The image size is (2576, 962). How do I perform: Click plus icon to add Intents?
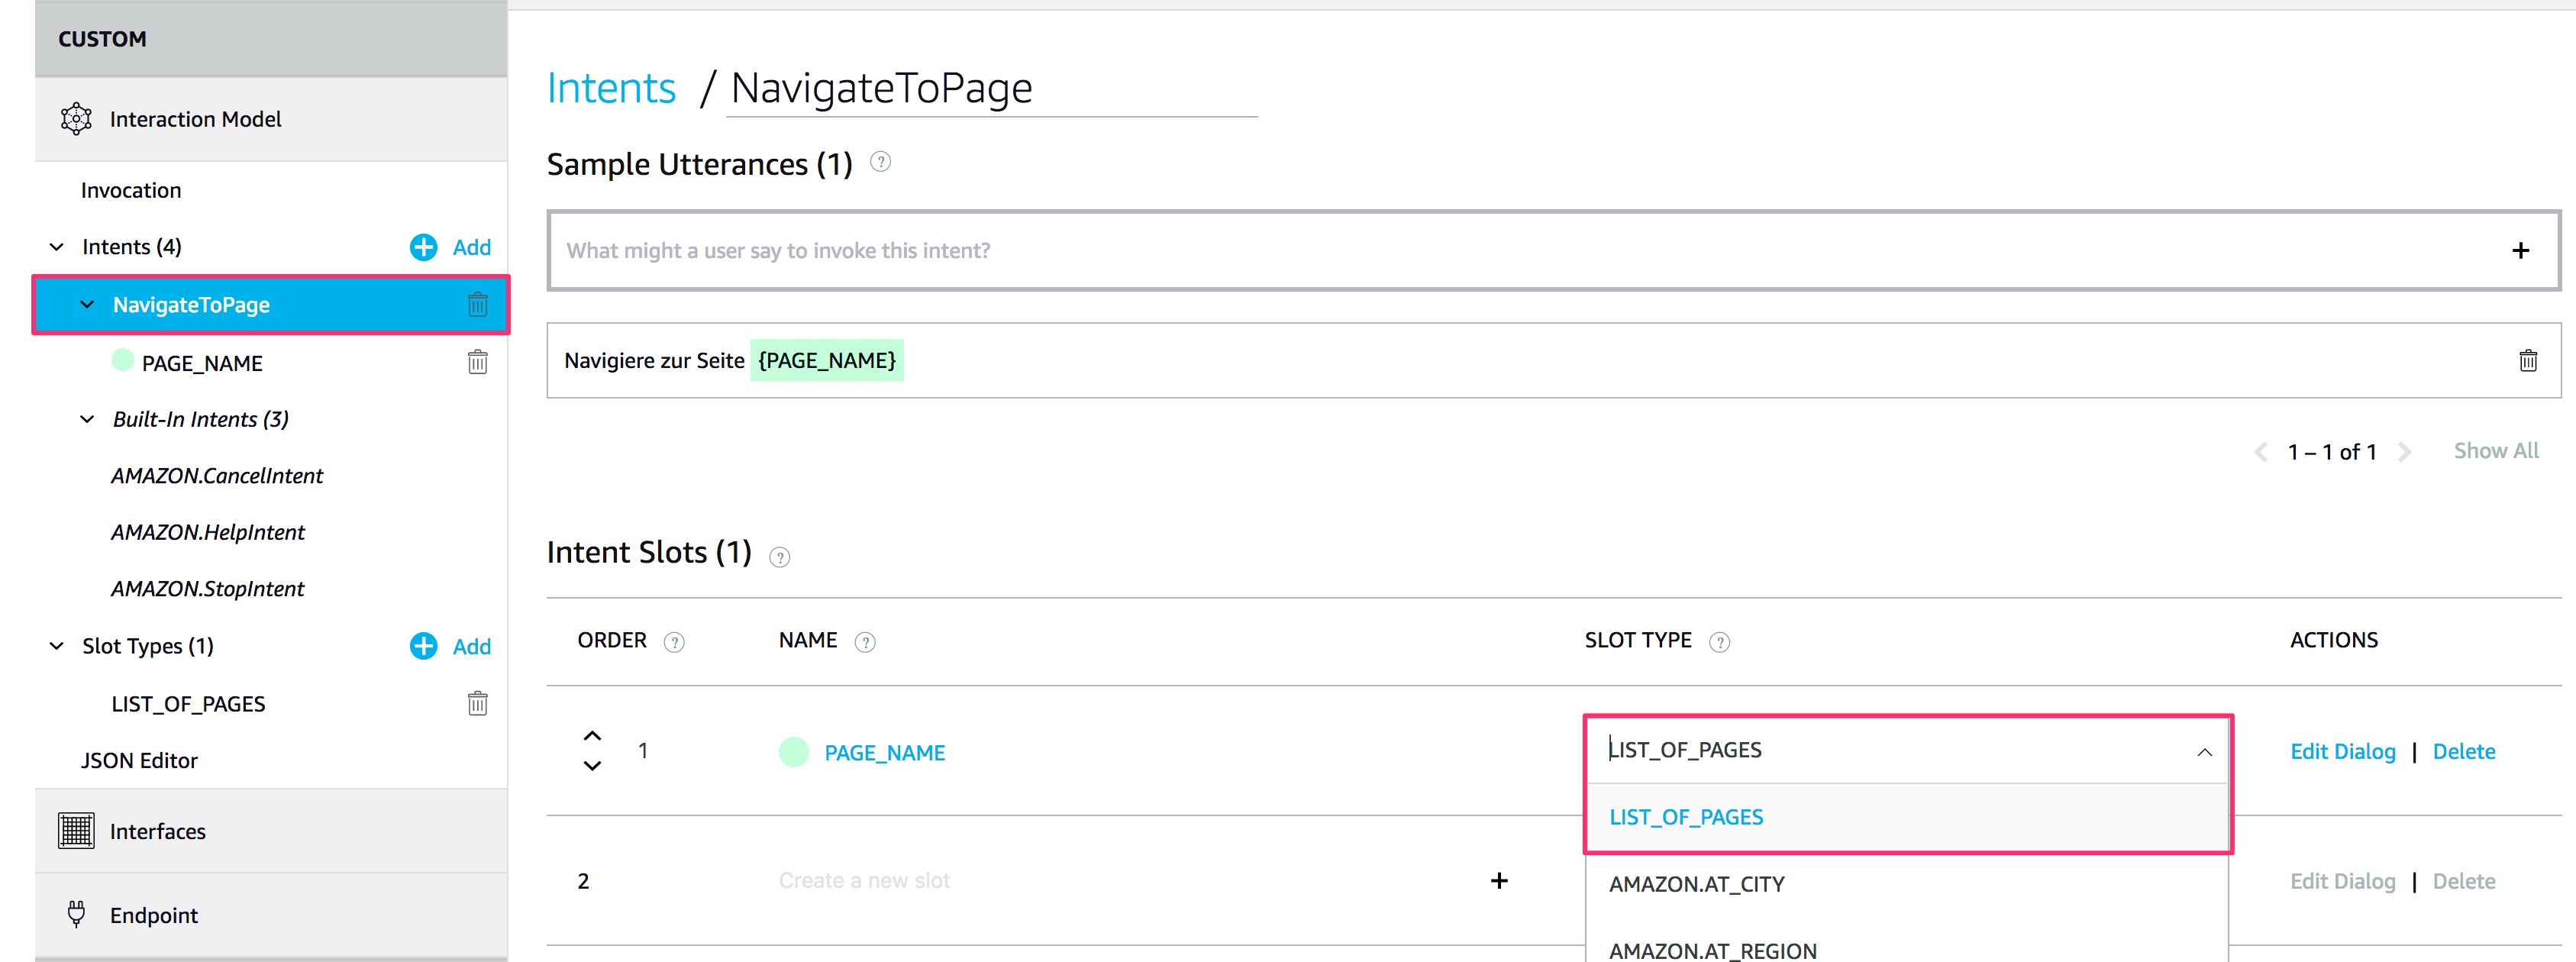(423, 247)
